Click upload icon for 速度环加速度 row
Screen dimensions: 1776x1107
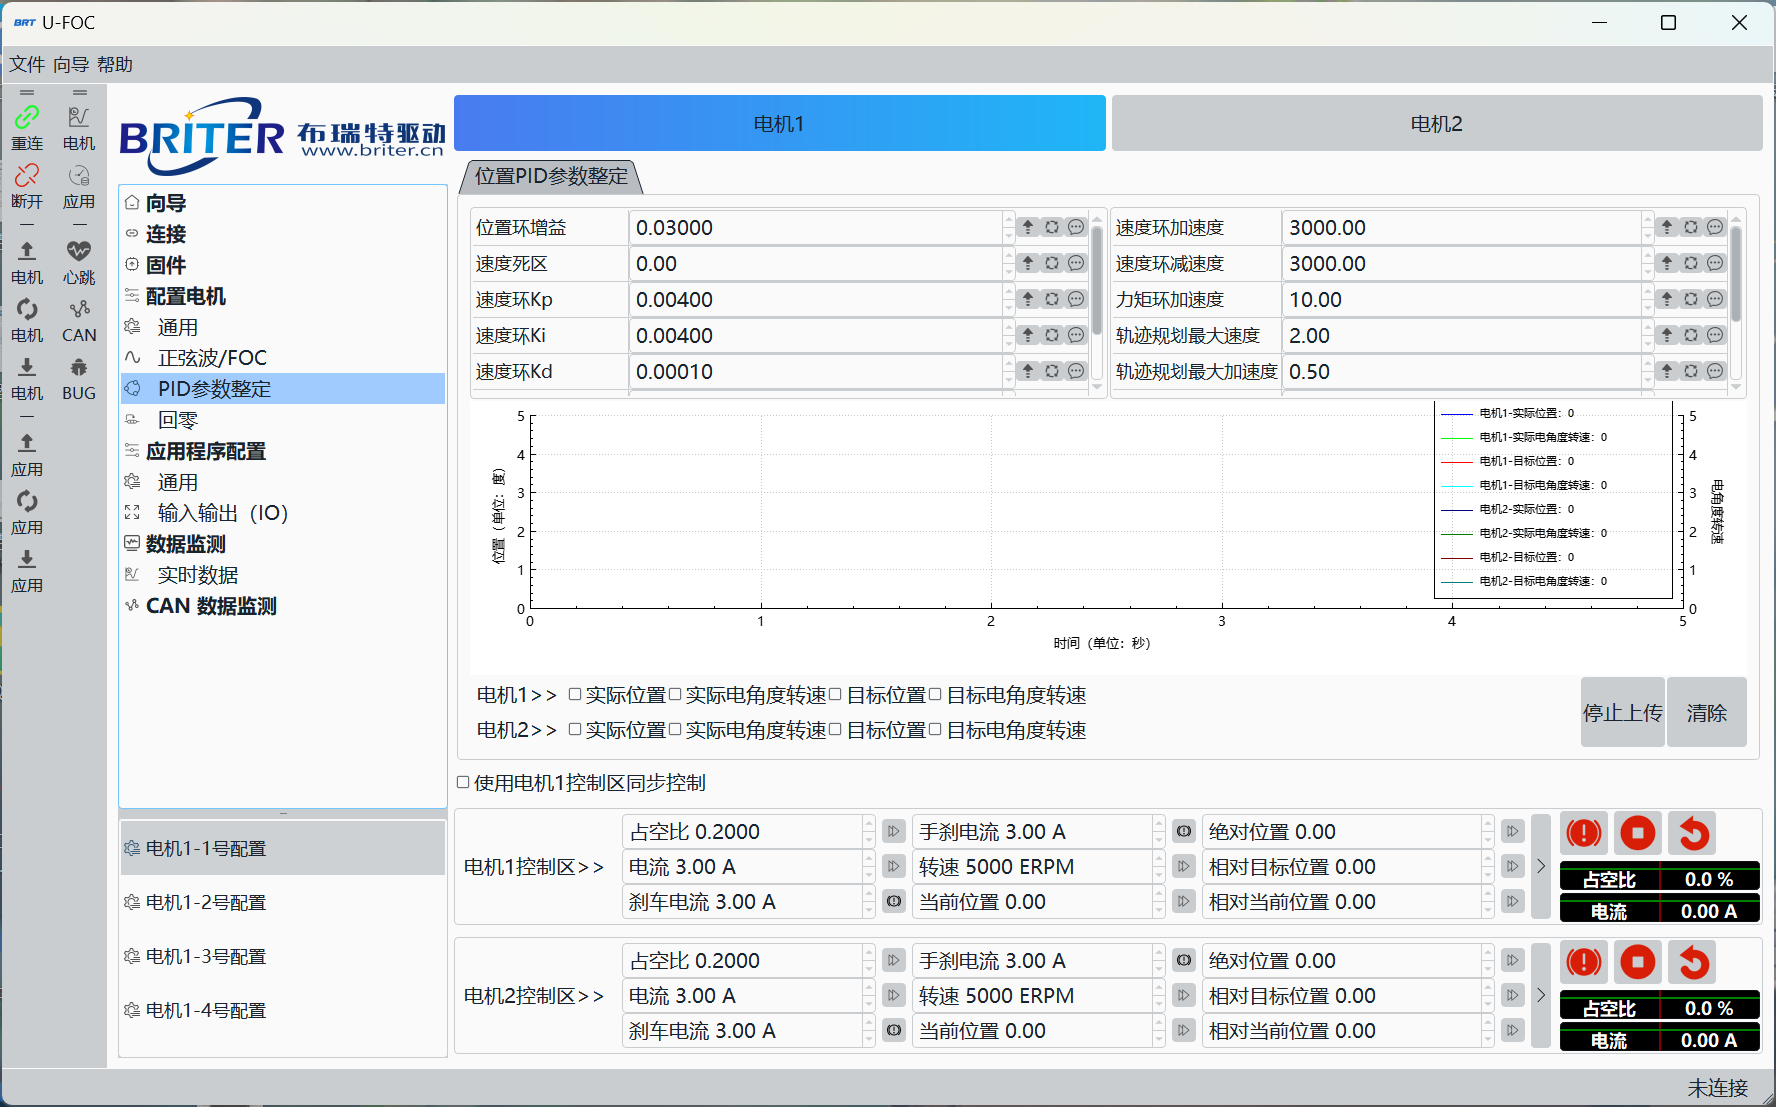(x=1667, y=227)
